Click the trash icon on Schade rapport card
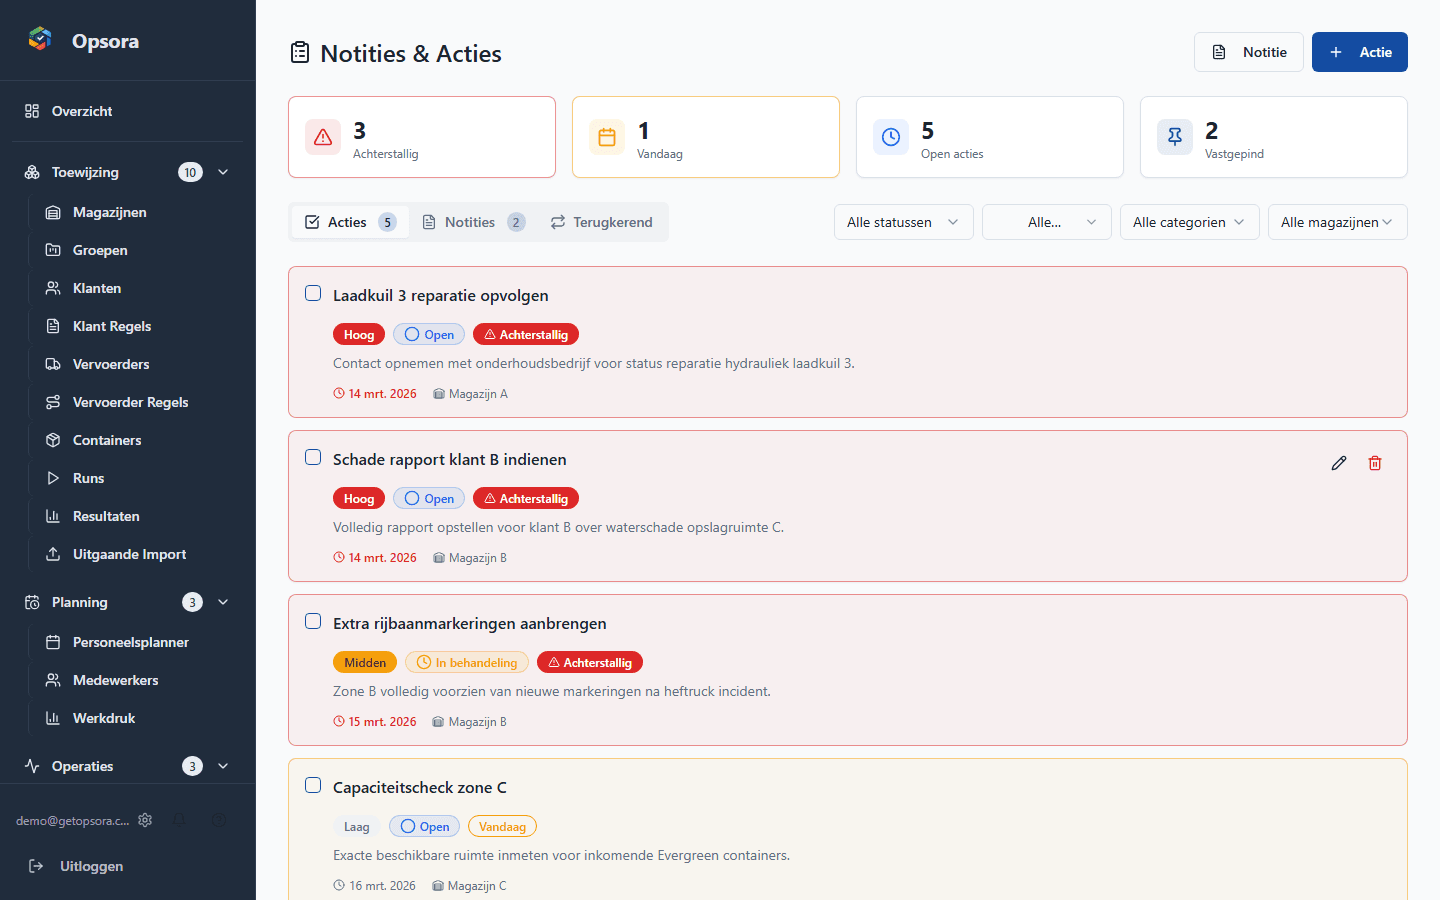Viewport: 1440px width, 900px height. 1375,463
